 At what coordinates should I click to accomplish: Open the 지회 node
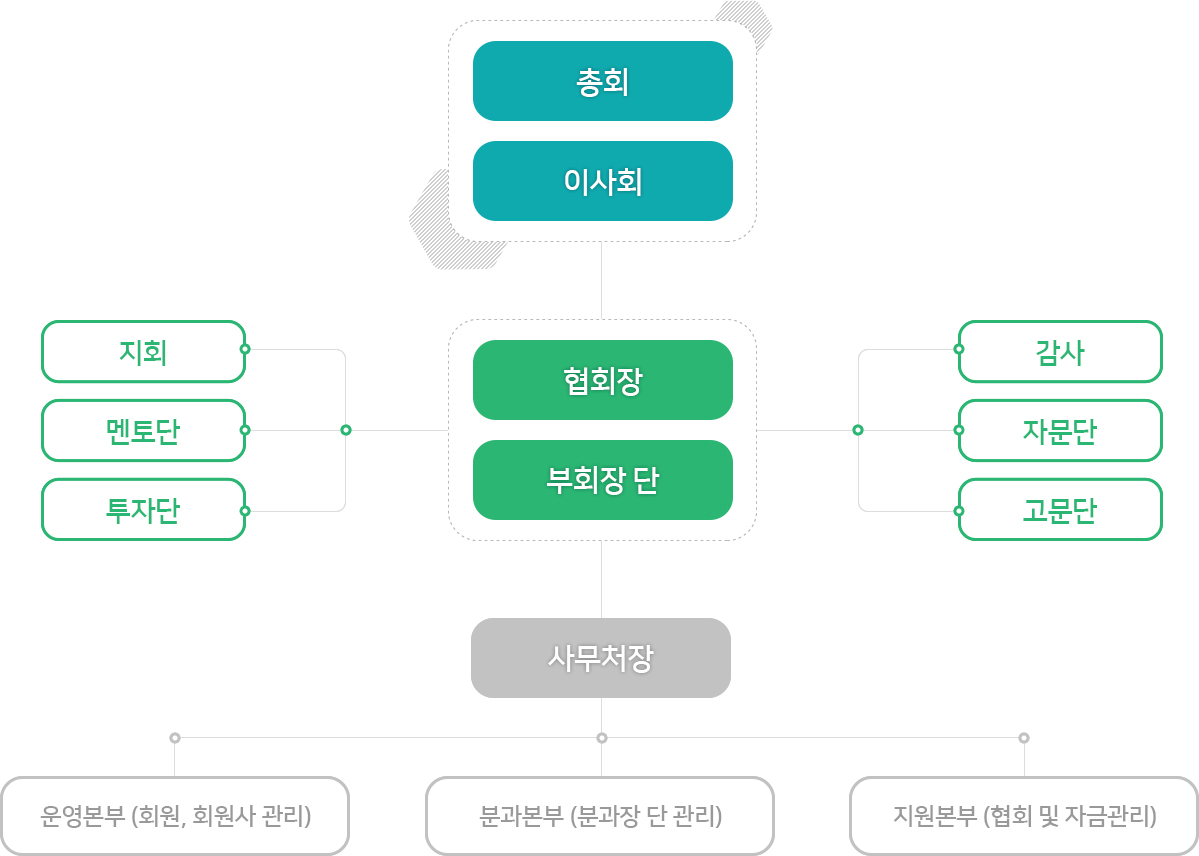144,352
